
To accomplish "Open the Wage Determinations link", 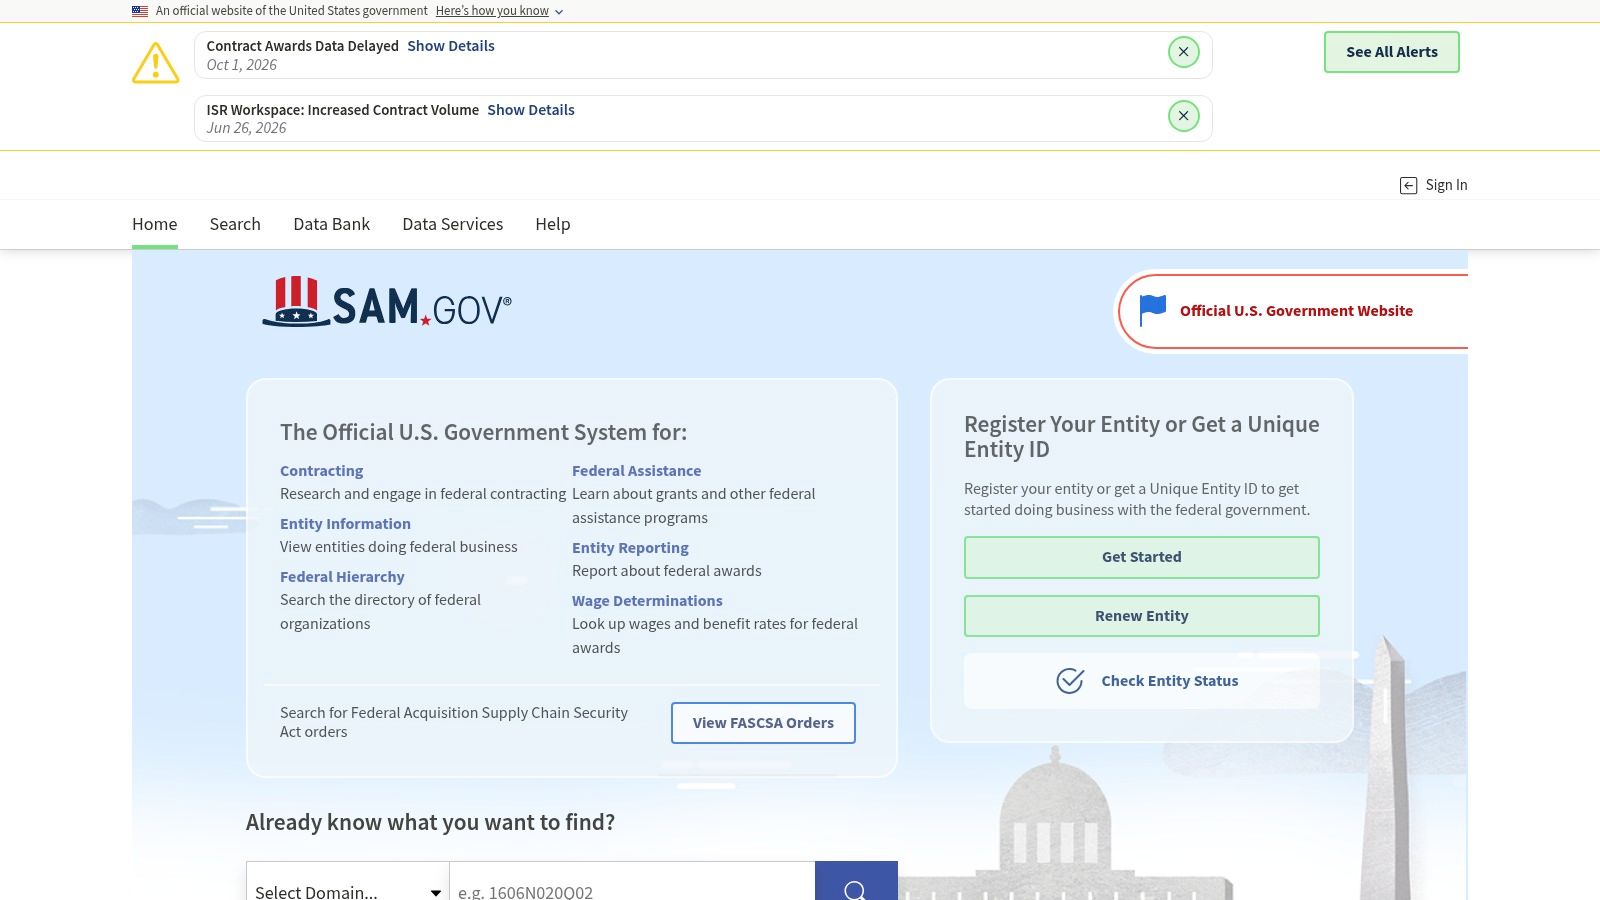I will [647, 601].
